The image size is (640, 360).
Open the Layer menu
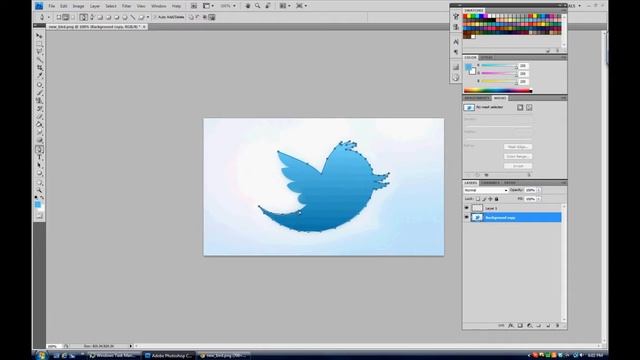tap(95, 6)
